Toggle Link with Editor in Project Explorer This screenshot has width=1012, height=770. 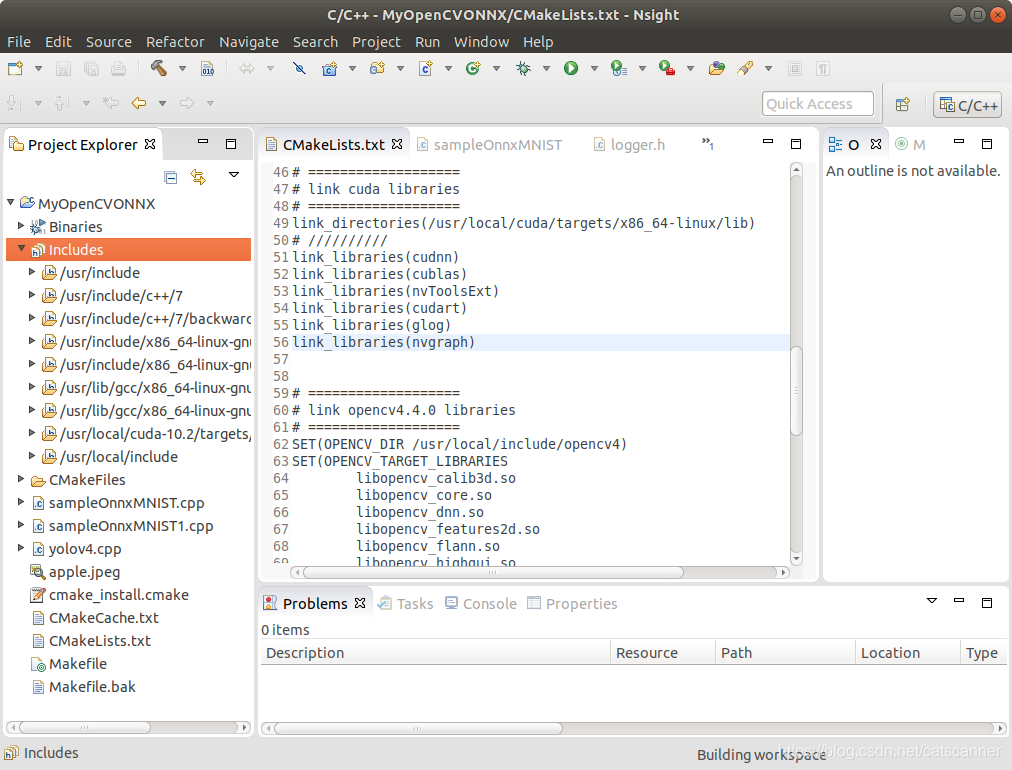coord(198,177)
